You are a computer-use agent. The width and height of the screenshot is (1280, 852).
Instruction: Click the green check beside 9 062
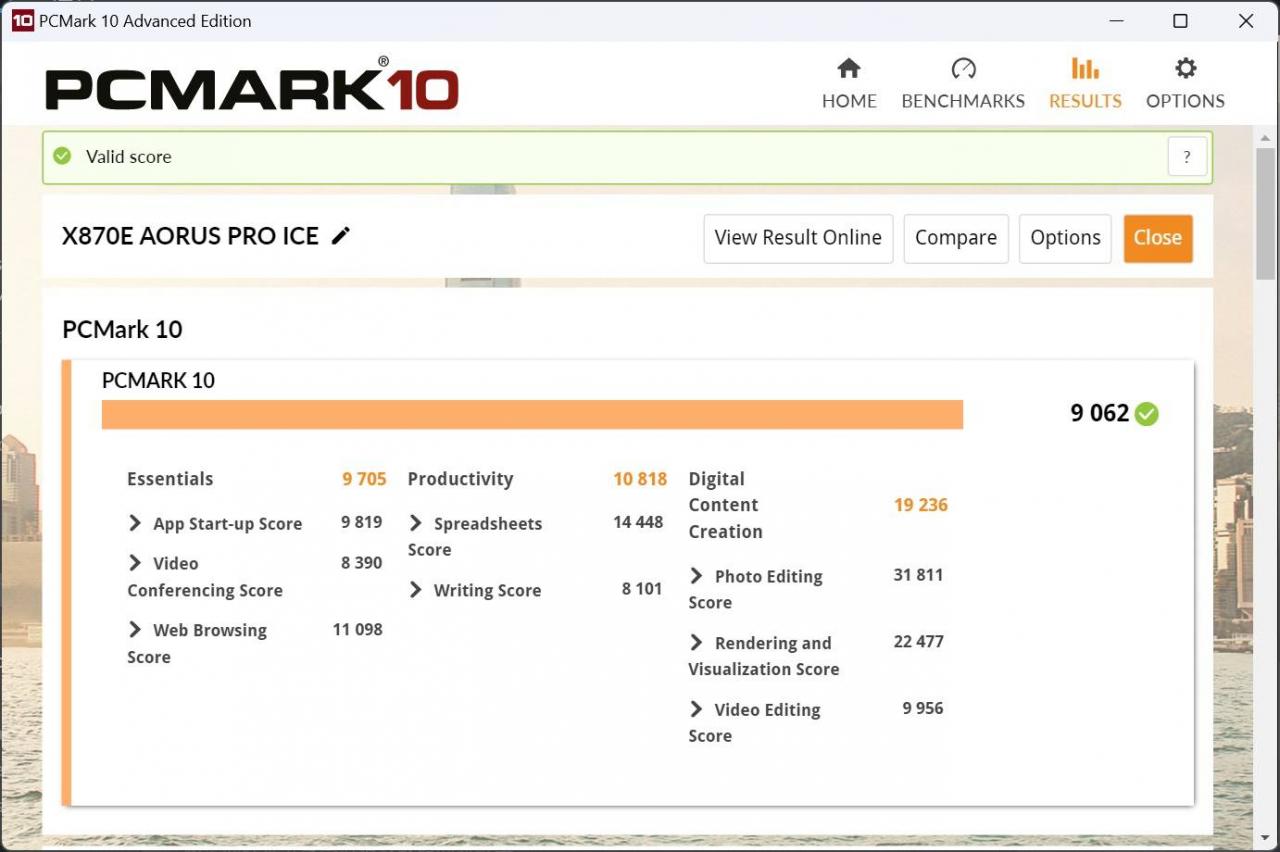tap(1147, 414)
